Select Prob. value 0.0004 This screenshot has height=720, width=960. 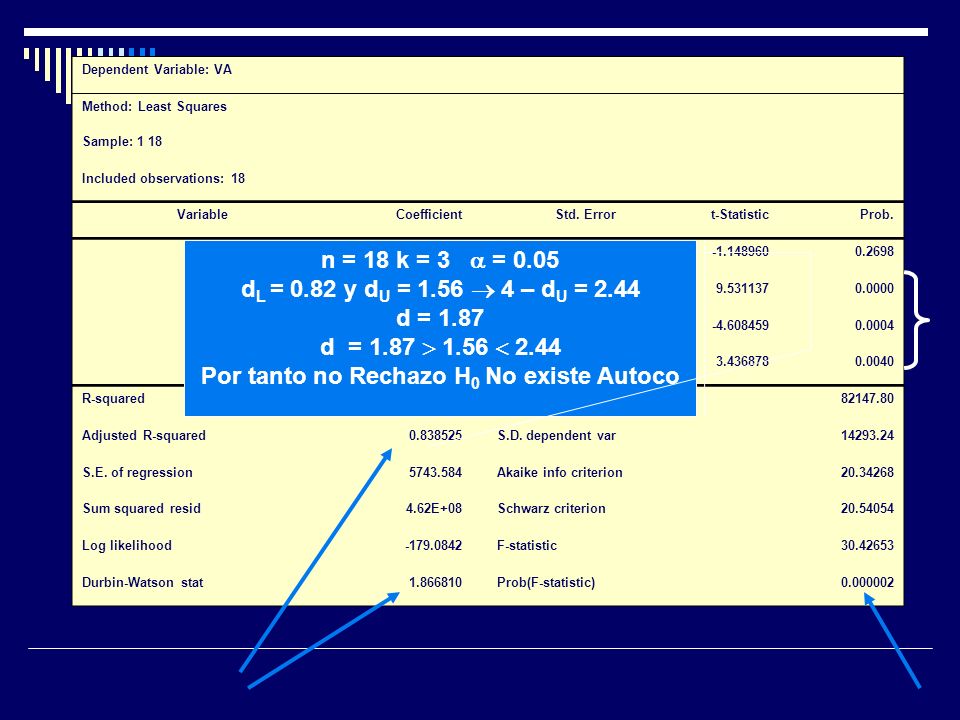[x=874, y=325]
